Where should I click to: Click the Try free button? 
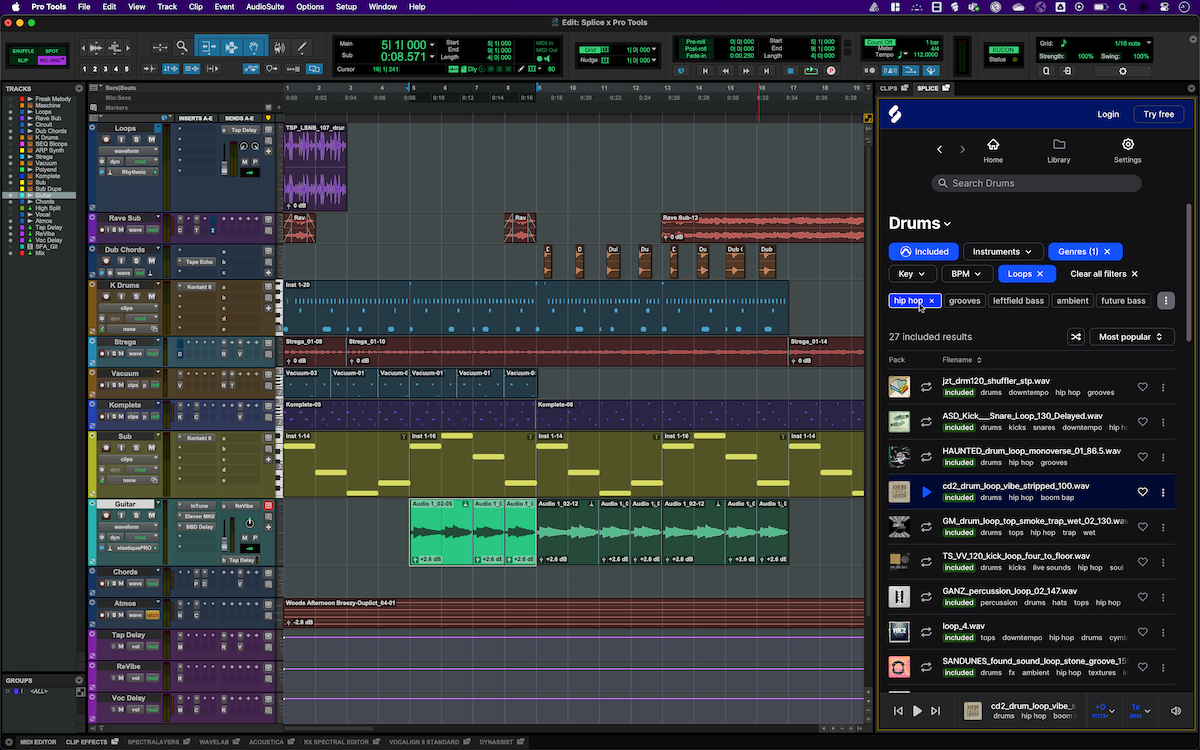click(x=1158, y=114)
